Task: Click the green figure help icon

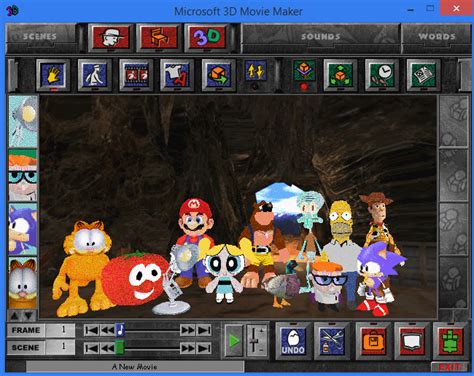Action: pyautogui.click(x=450, y=341)
